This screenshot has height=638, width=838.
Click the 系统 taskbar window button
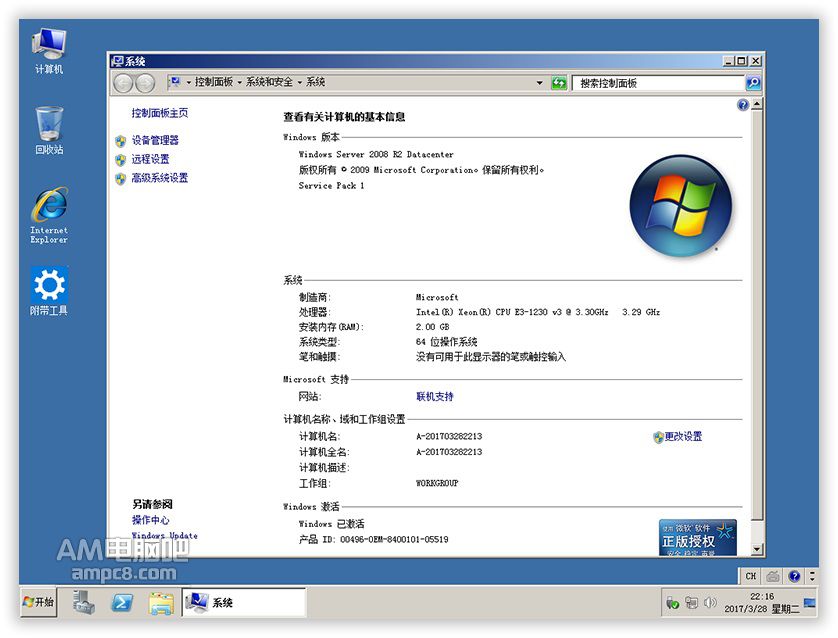pos(244,603)
